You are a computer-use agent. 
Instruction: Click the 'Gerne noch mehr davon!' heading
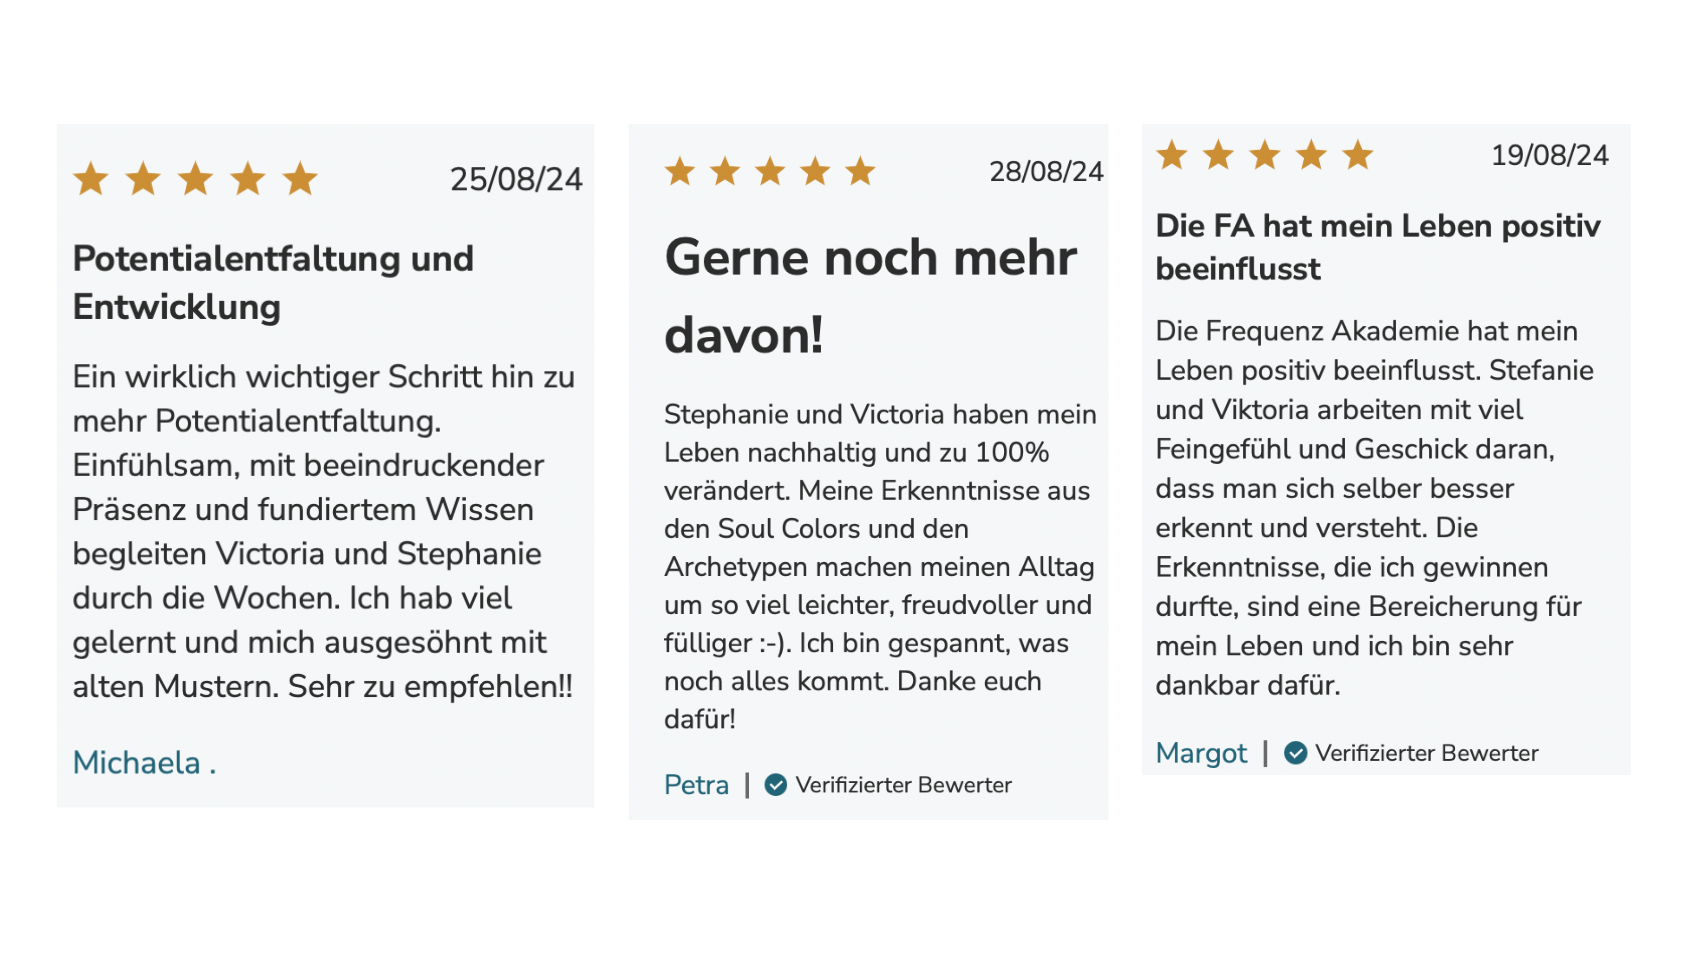(871, 296)
